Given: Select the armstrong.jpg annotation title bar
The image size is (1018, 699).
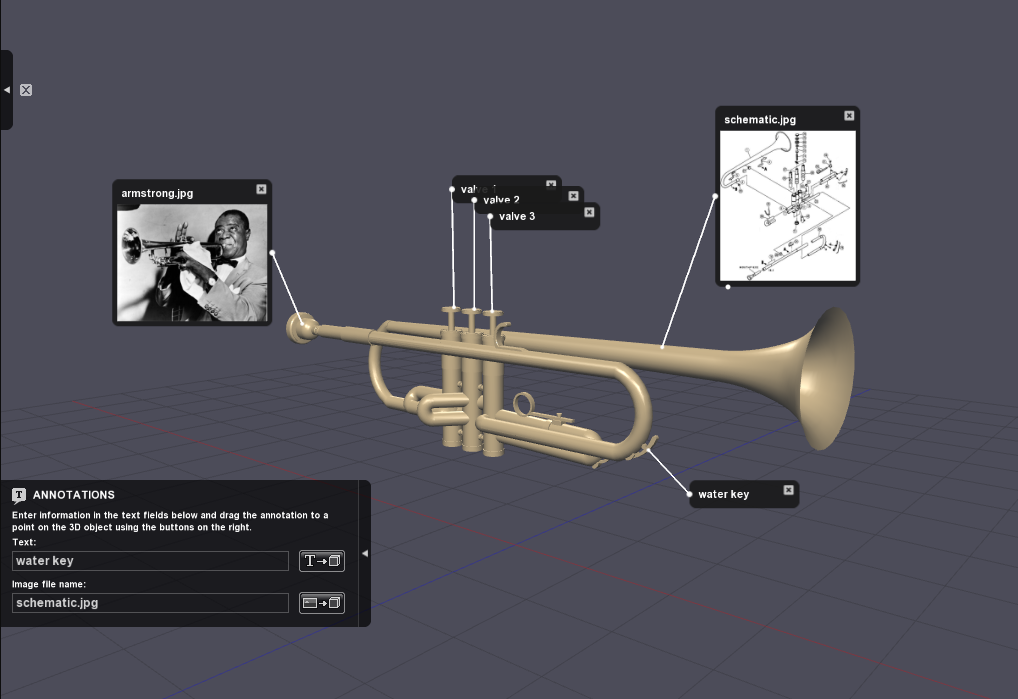Looking at the screenshot, I should [180, 192].
